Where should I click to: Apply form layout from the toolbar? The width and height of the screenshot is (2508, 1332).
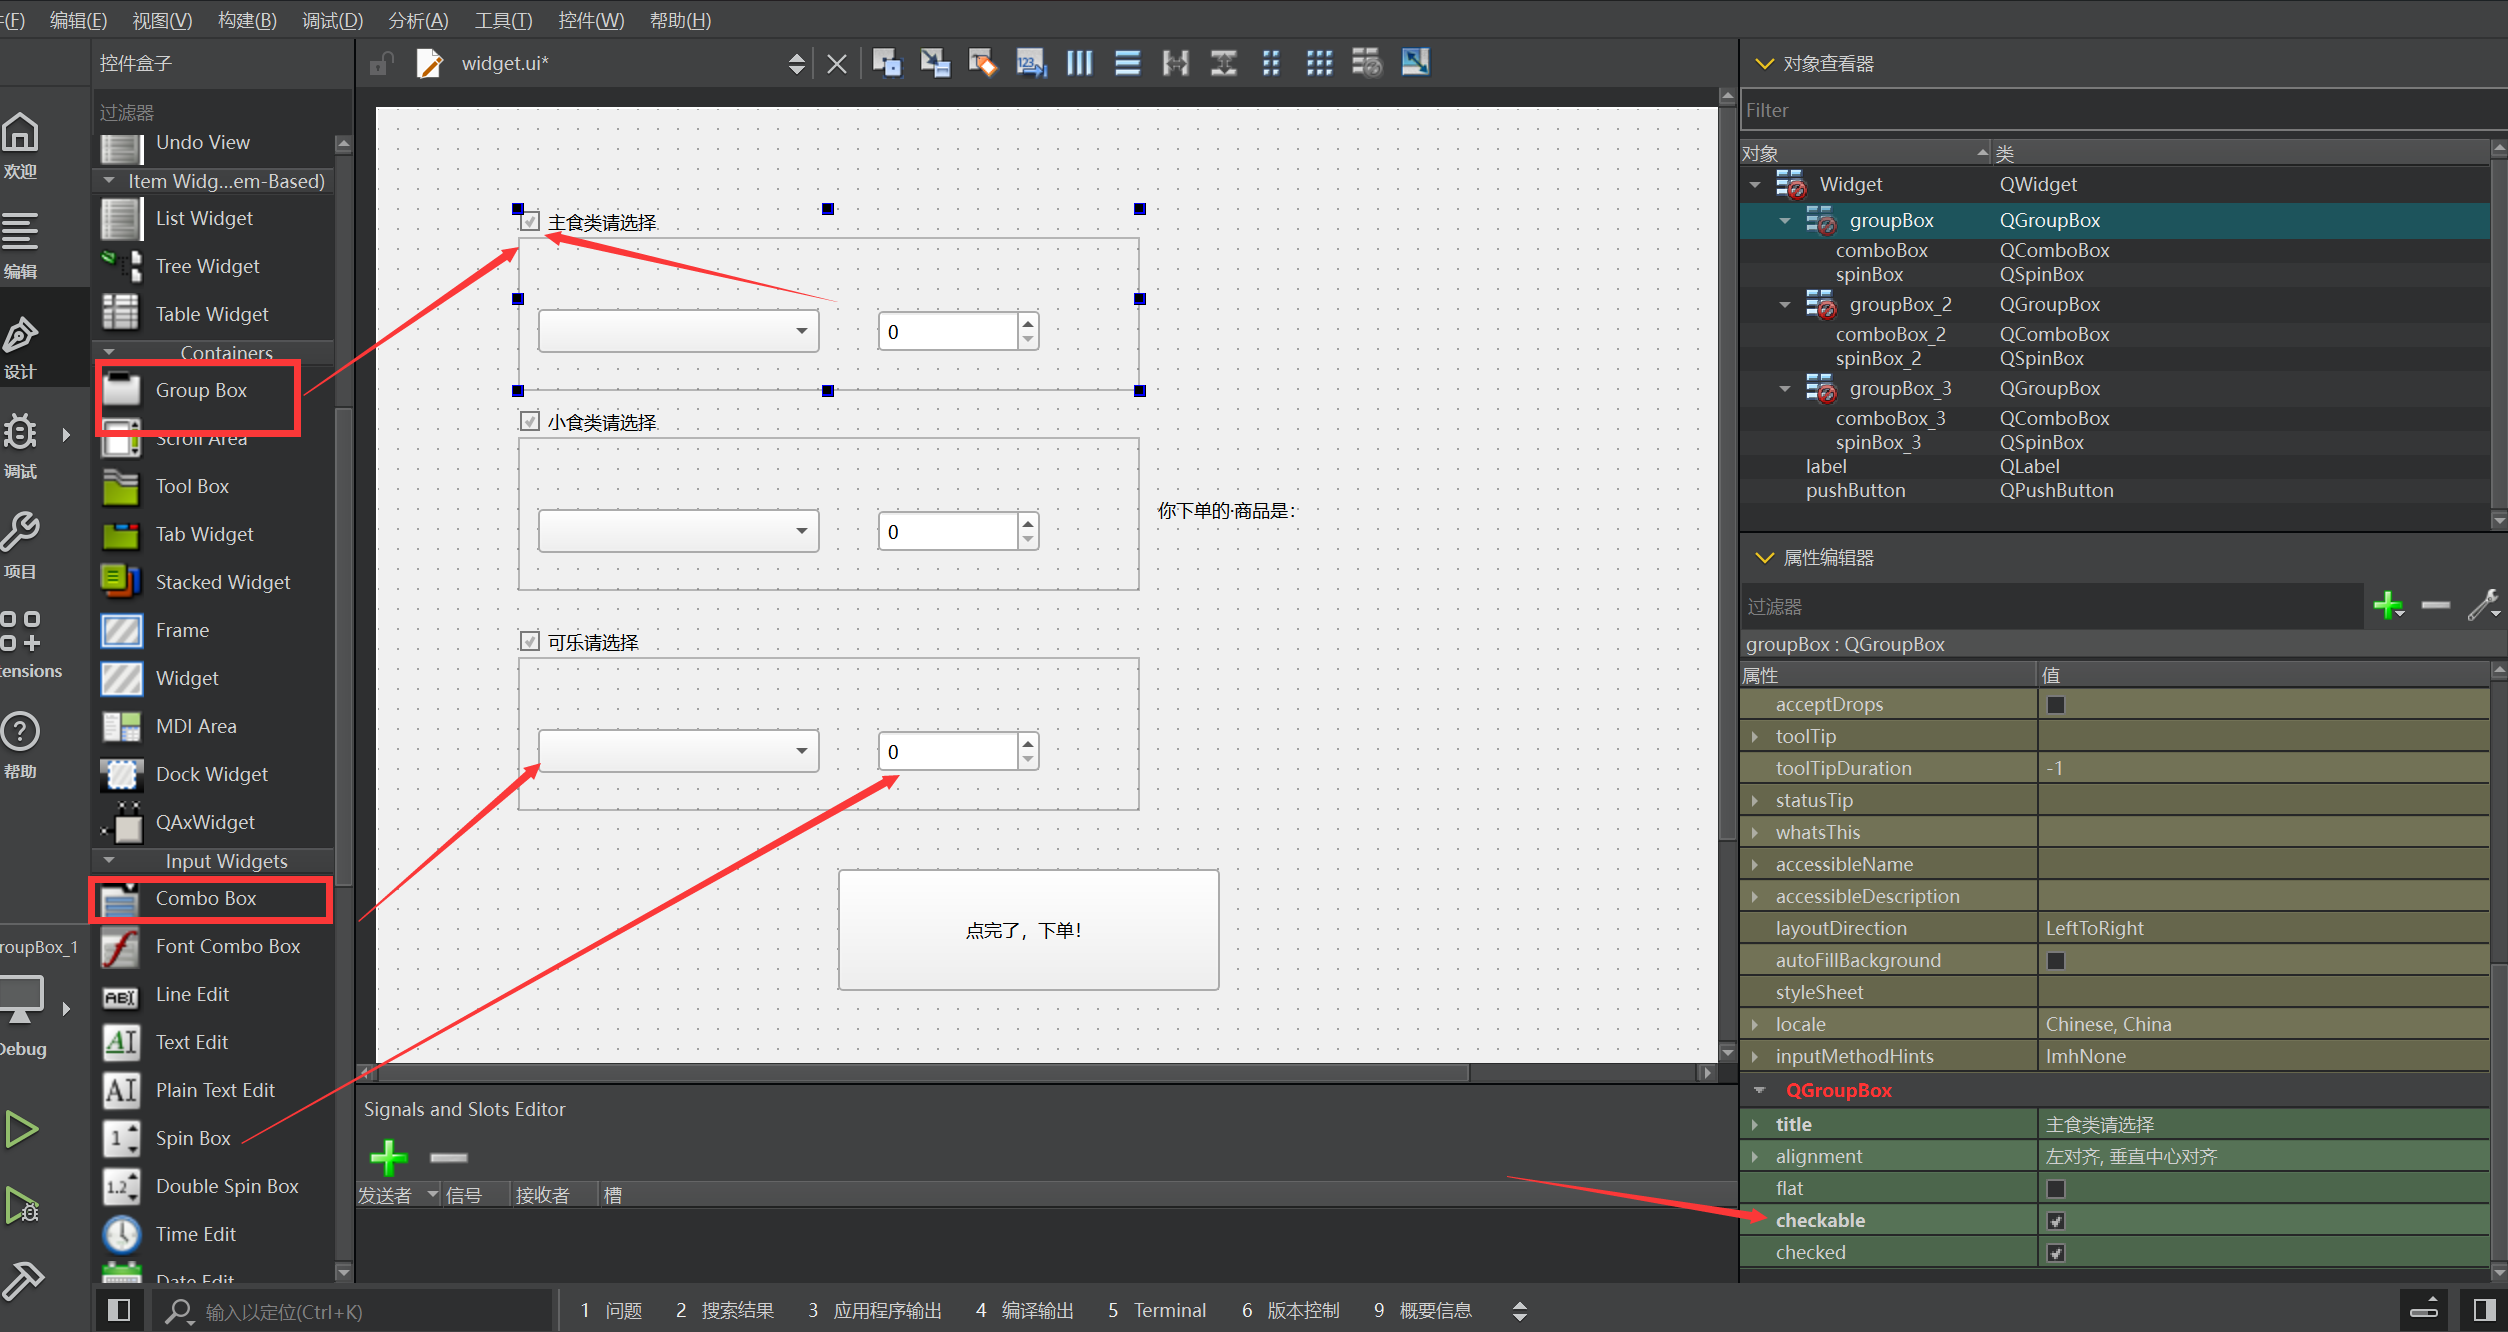[x=1271, y=63]
